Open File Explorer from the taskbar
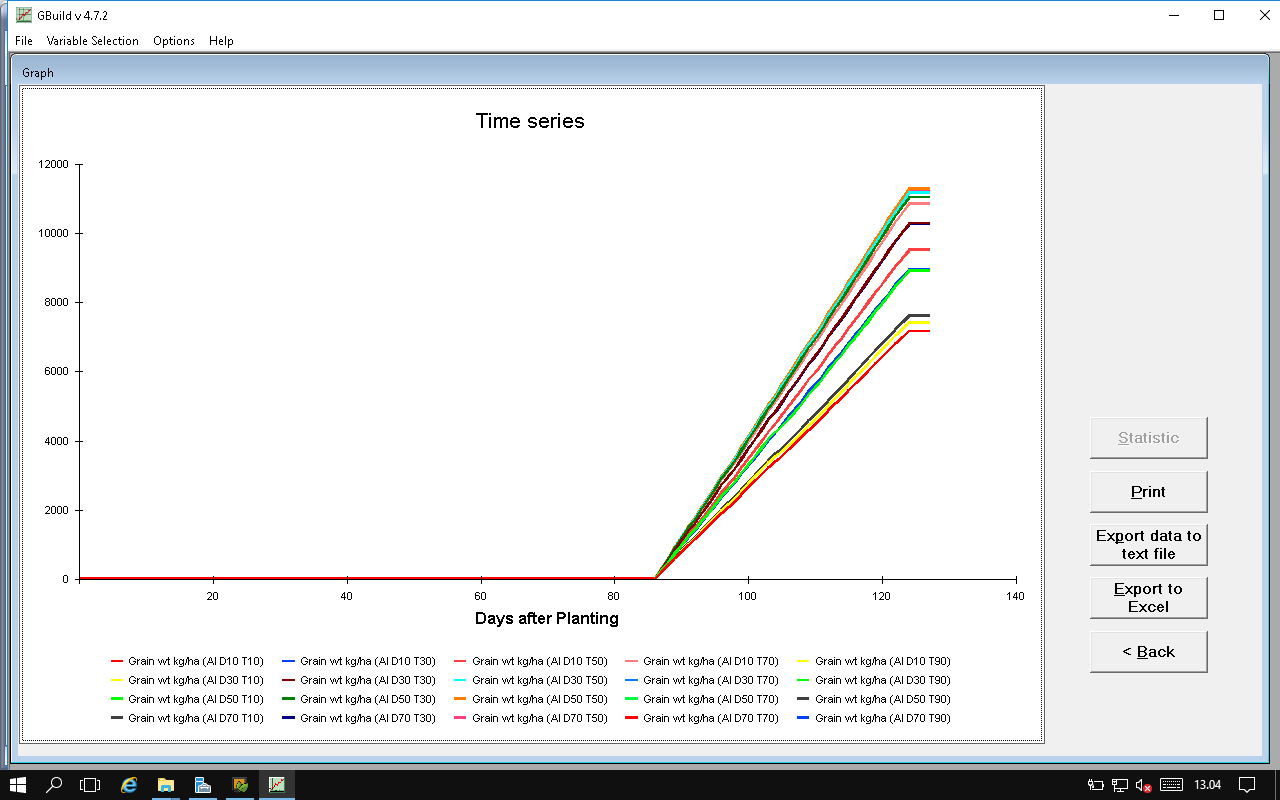1280x800 pixels. (x=166, y=785)
